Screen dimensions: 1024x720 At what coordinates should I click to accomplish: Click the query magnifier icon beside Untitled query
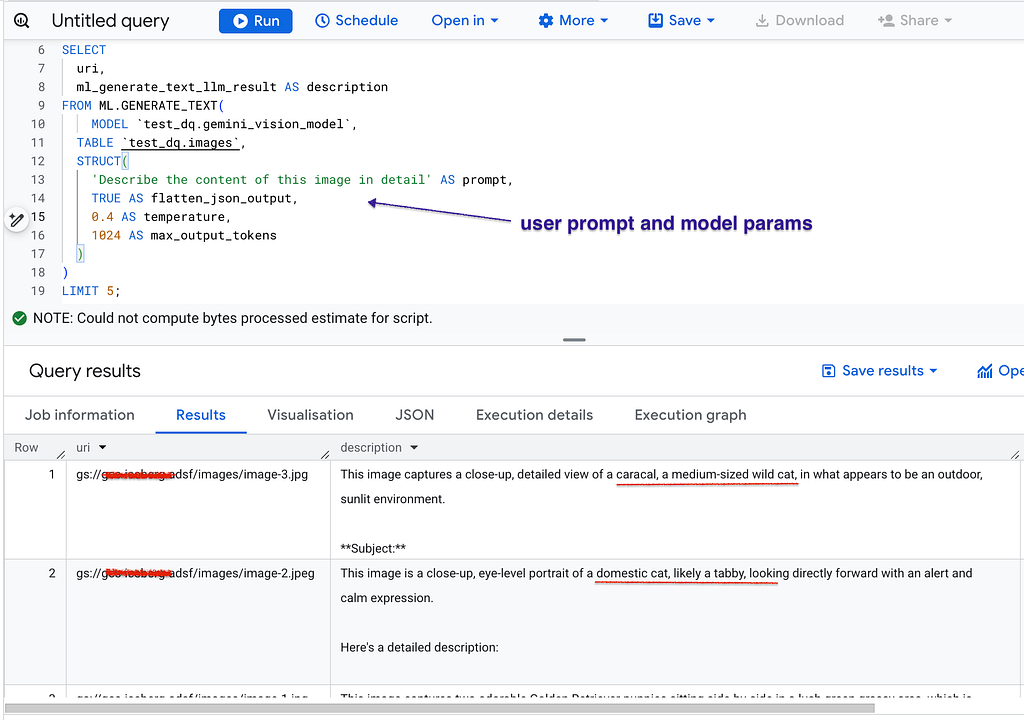click(x=22, y=20)
